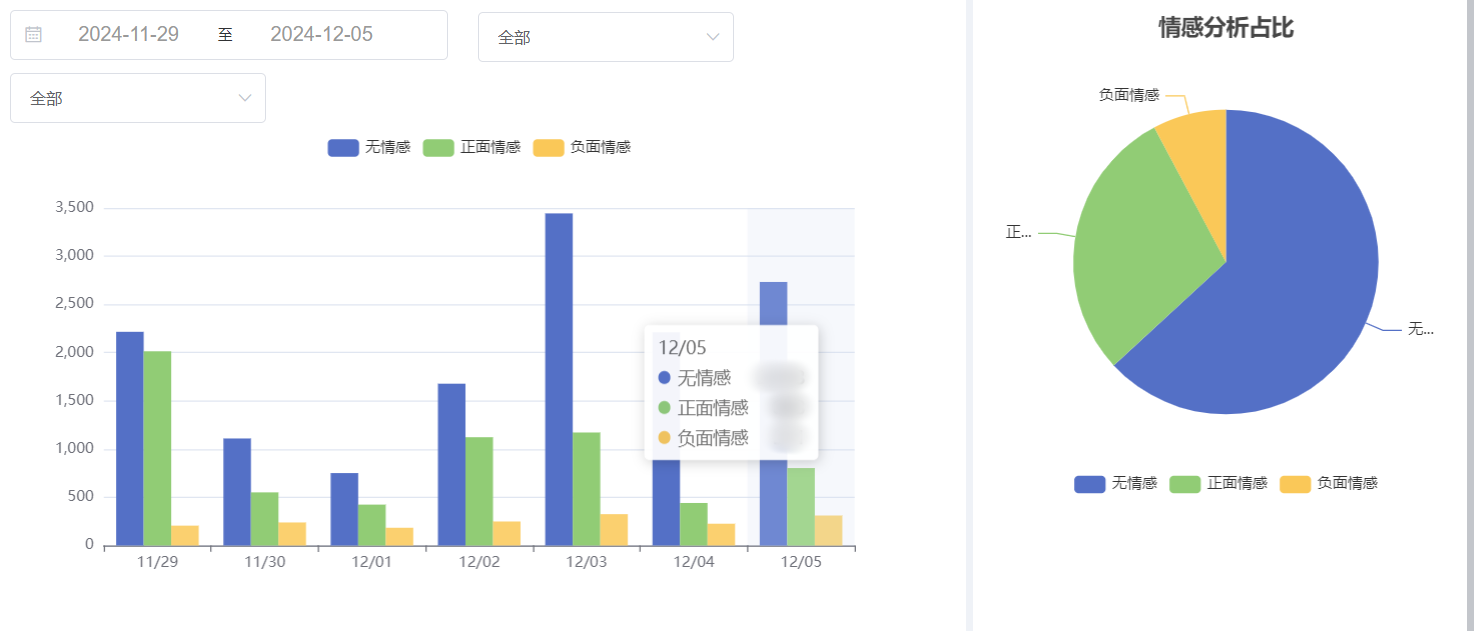1474x631 pixels.
Task: Toggle 无情感 series in bar chart legend
Action: click(x=369, y=148)
